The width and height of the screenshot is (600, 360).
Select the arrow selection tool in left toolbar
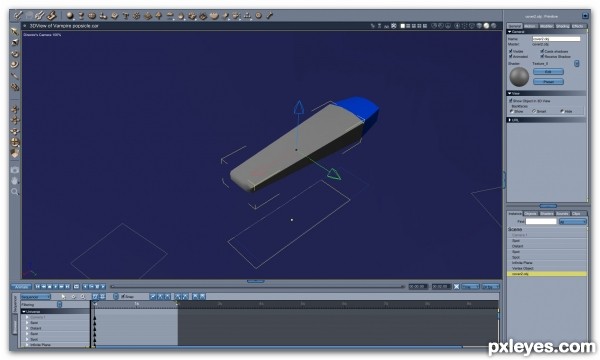point(15,31)
